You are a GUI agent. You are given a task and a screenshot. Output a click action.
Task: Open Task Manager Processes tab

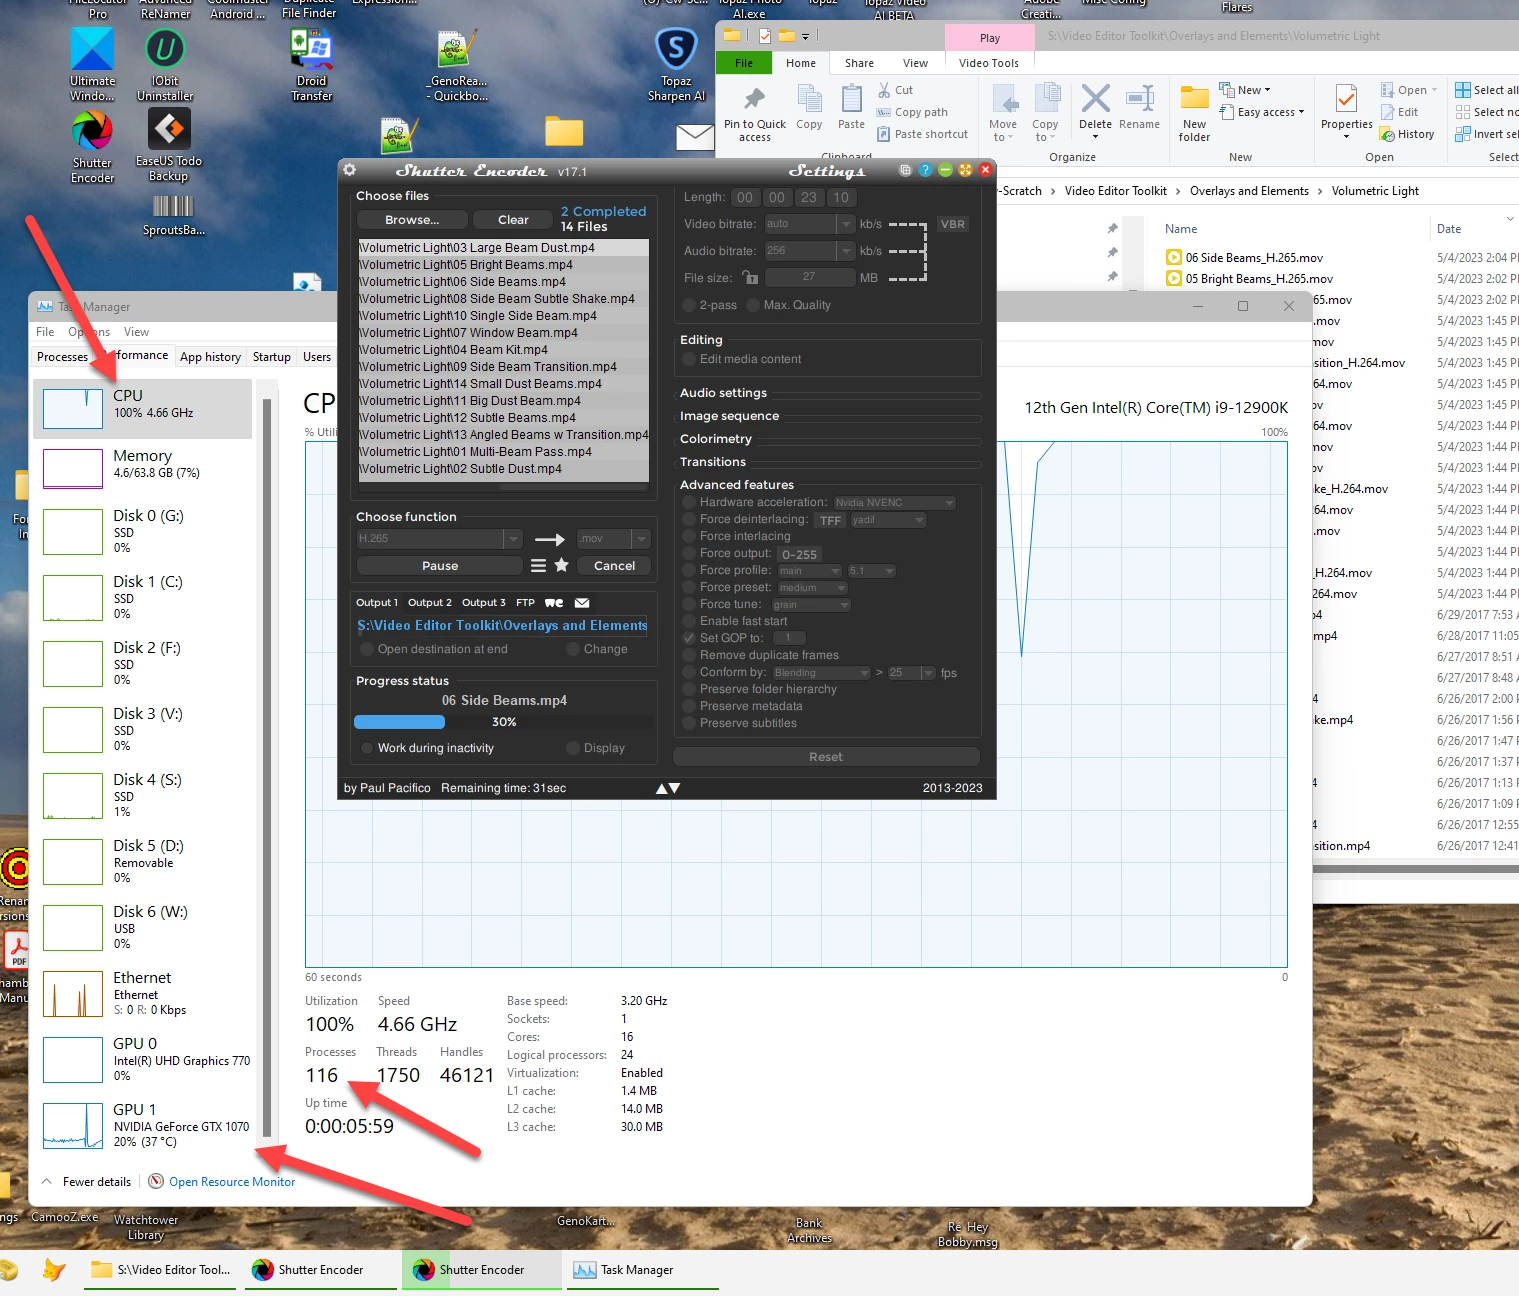(x=62, y=357)
